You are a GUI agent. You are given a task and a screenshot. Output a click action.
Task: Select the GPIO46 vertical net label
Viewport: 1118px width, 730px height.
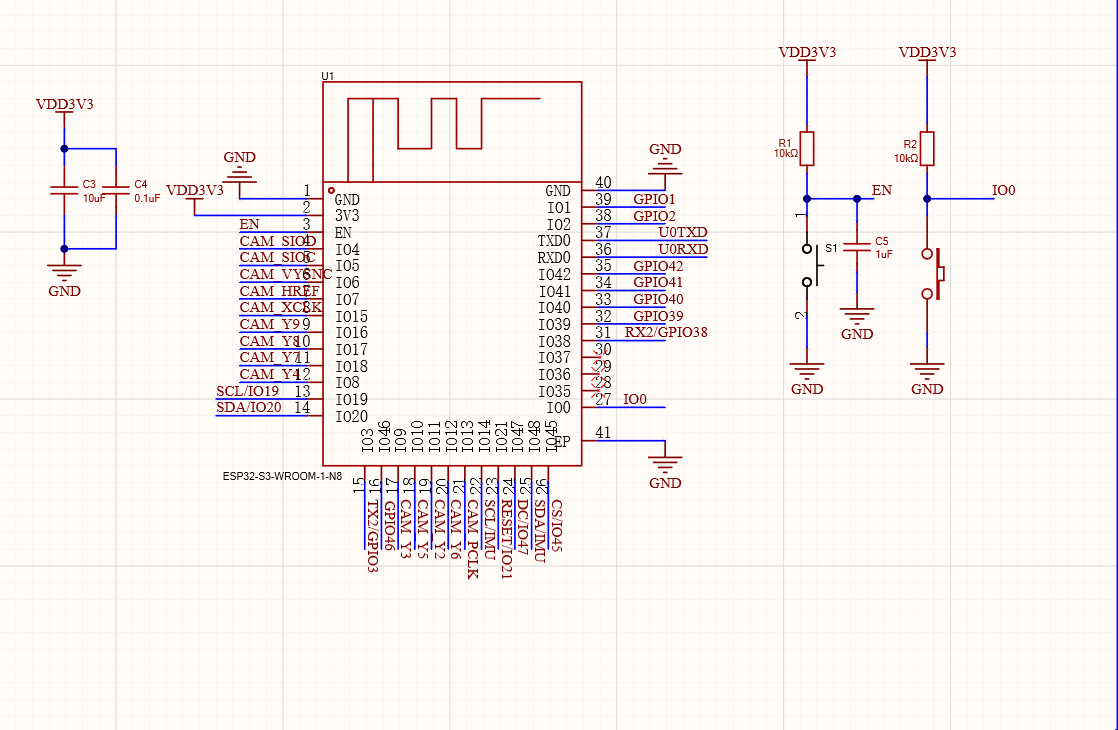389,526
